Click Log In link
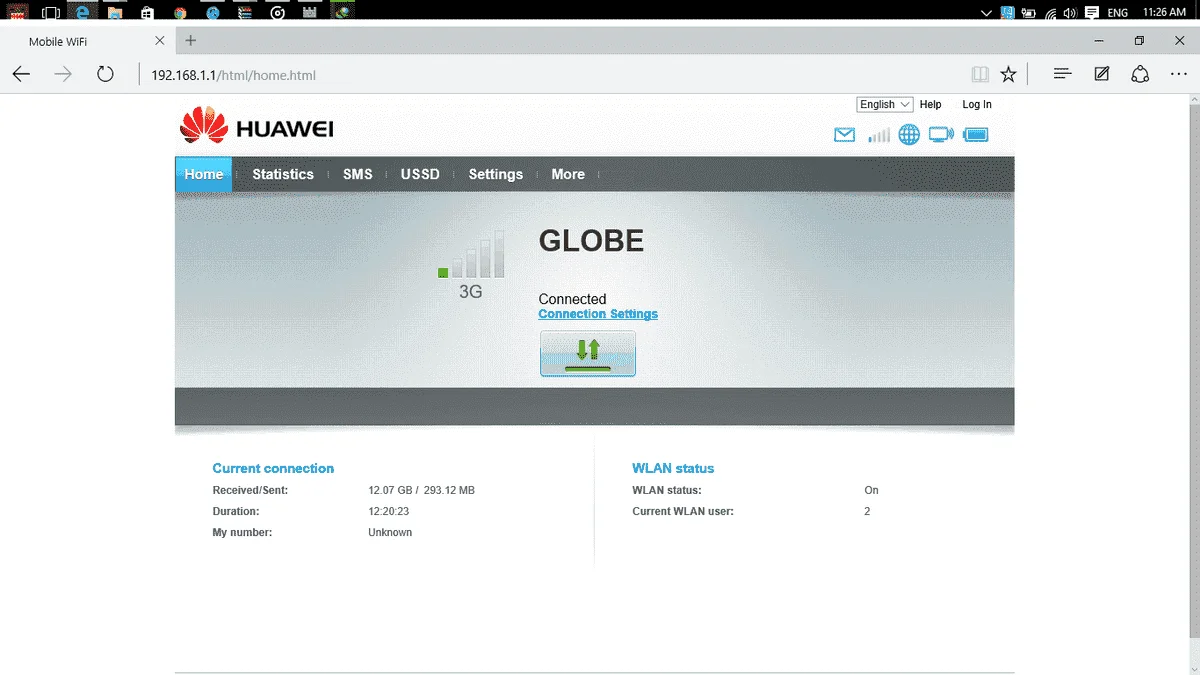This screenshot has height=675, width=1200. (977, 104)
